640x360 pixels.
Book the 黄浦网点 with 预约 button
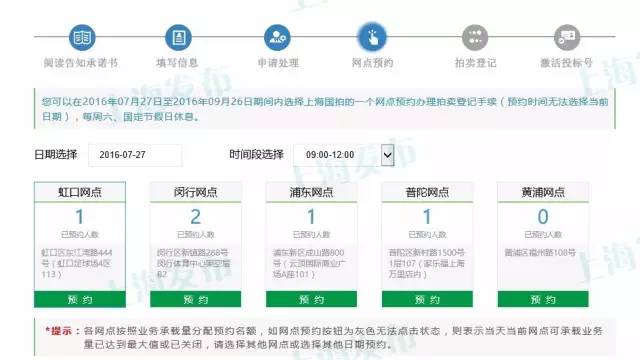(x=543, y=300)
